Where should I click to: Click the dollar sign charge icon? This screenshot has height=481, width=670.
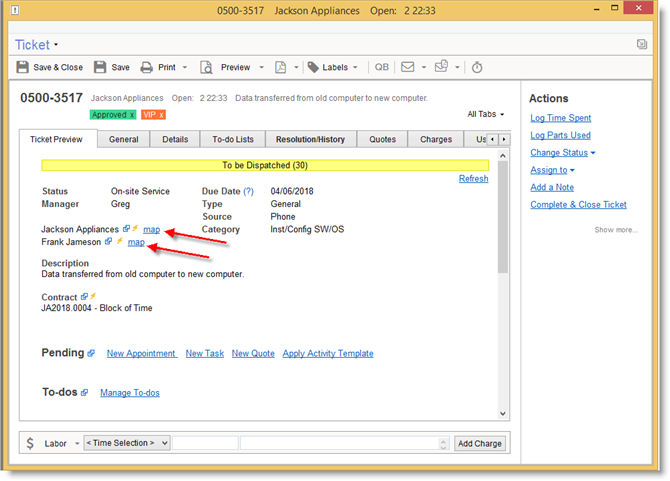tap(30, 443)
